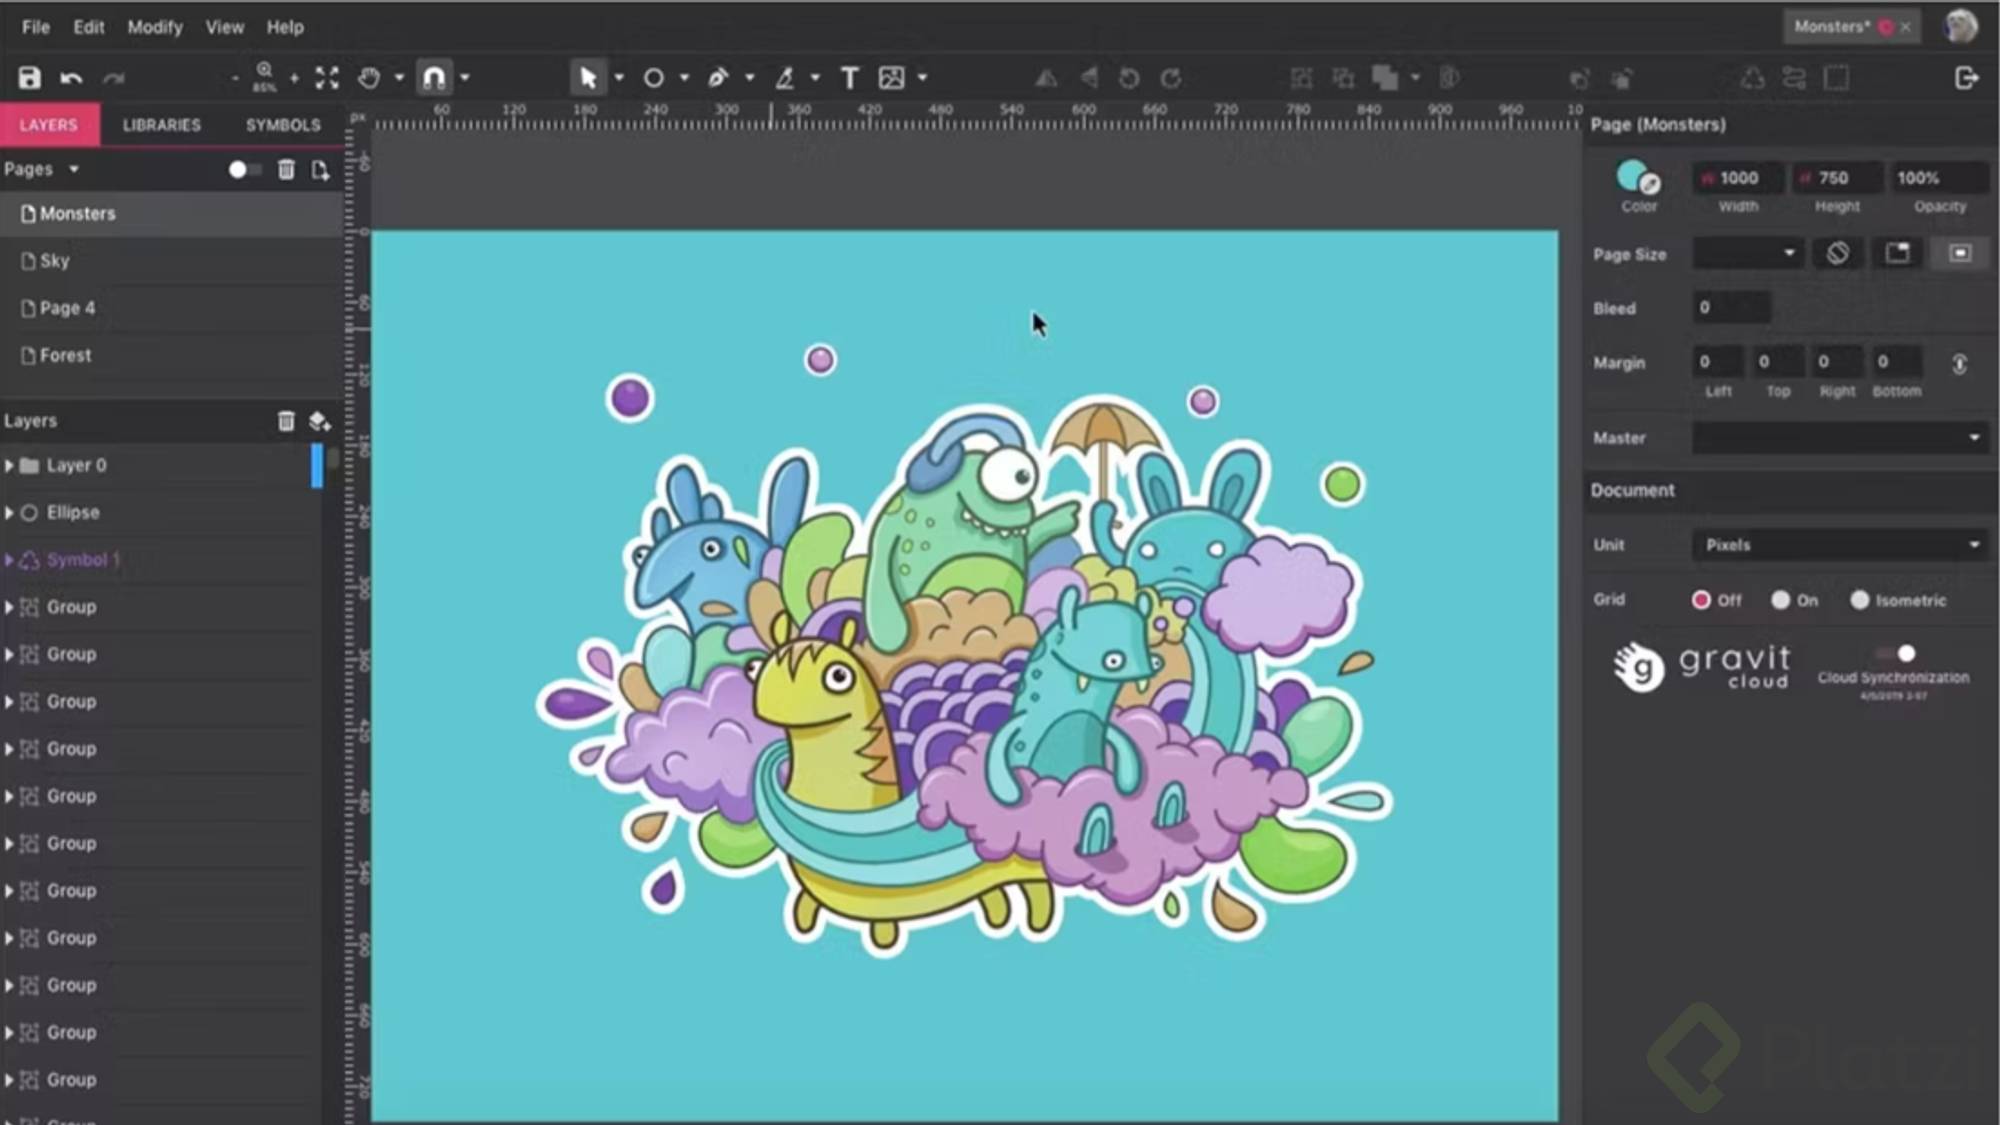Viewport: 2000px width, 1125px height.
Task: Turn the grid On
Action: coord(1781,600)
